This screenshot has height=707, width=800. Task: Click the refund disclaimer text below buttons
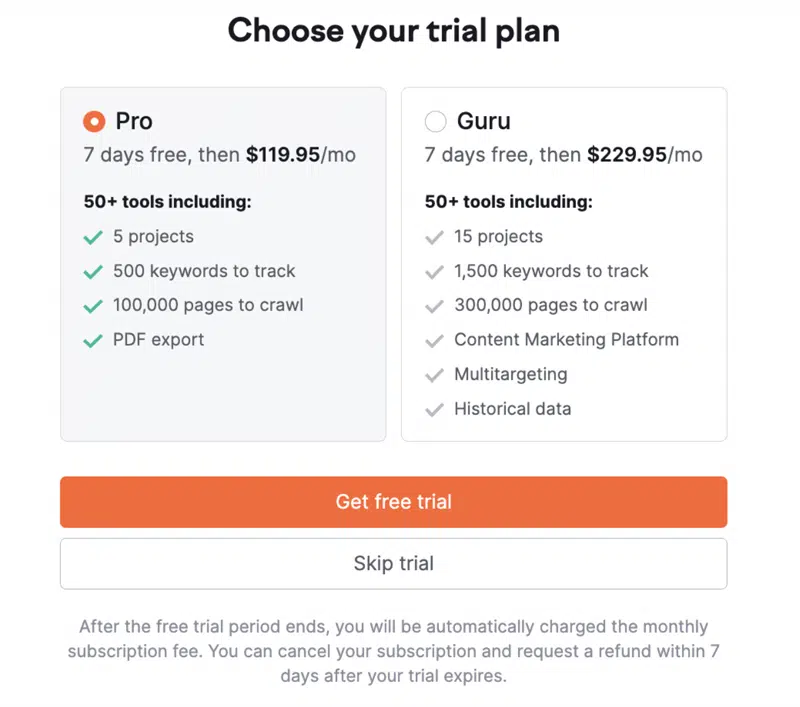point(393,651)
